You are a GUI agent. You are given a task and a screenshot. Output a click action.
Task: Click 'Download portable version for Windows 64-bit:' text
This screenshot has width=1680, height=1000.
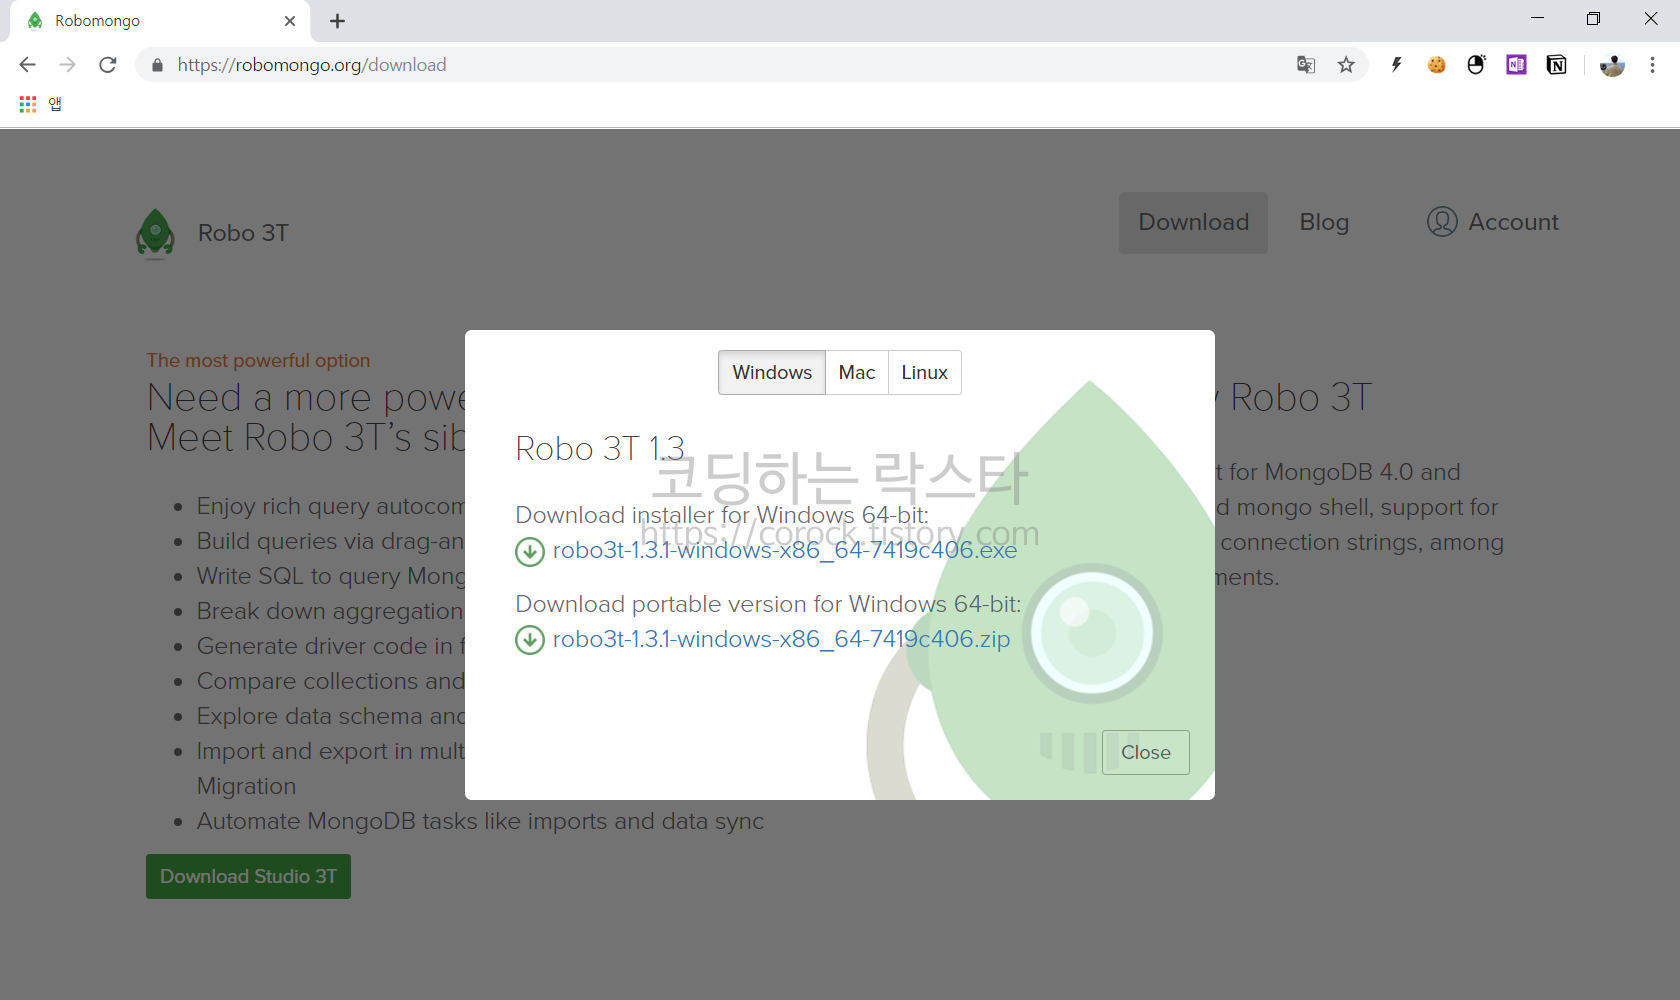pyautogui.click(x=768, y=604)
